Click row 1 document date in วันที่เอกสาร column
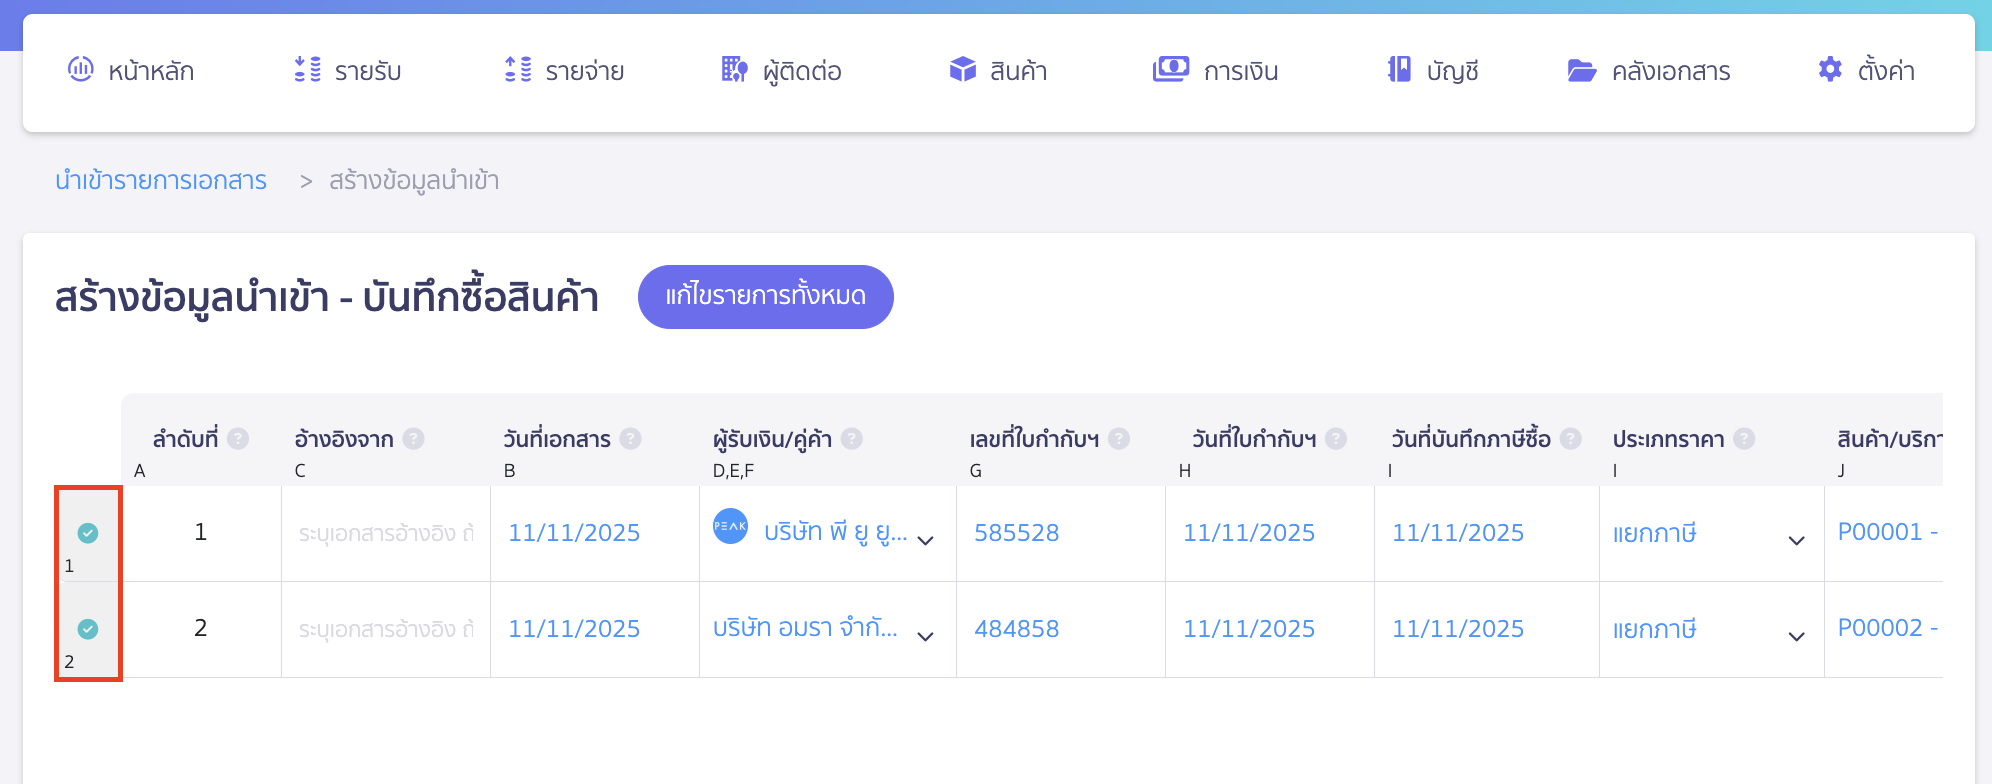 click(574, 533)
